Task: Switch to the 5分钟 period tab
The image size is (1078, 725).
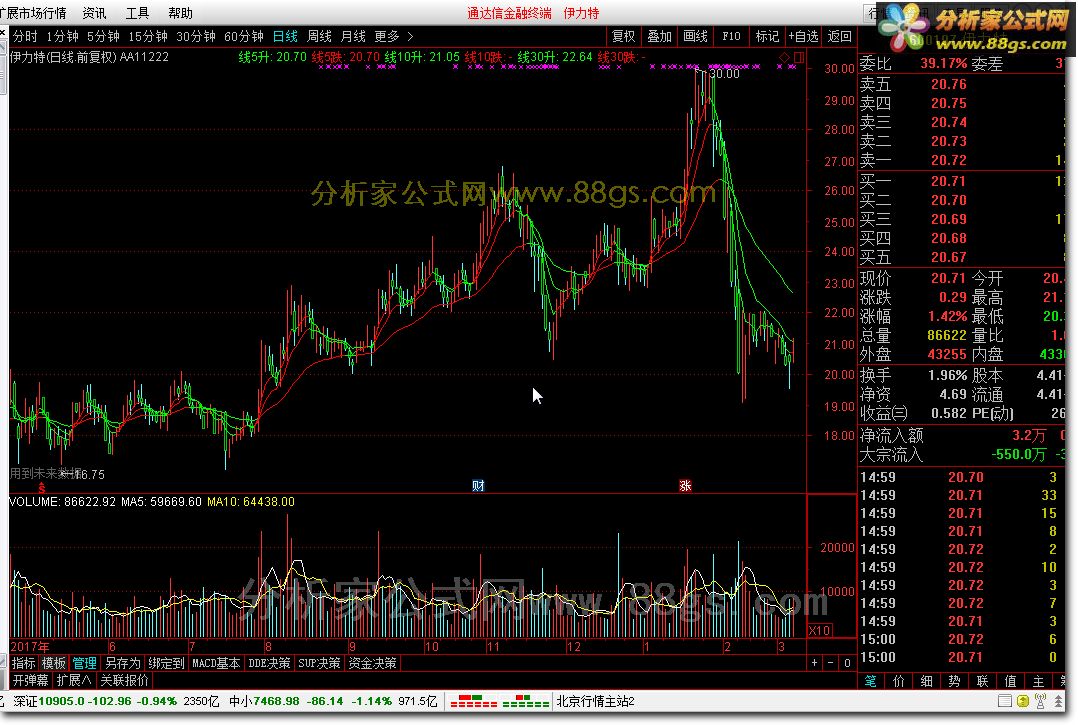Action: coord(103,36)
